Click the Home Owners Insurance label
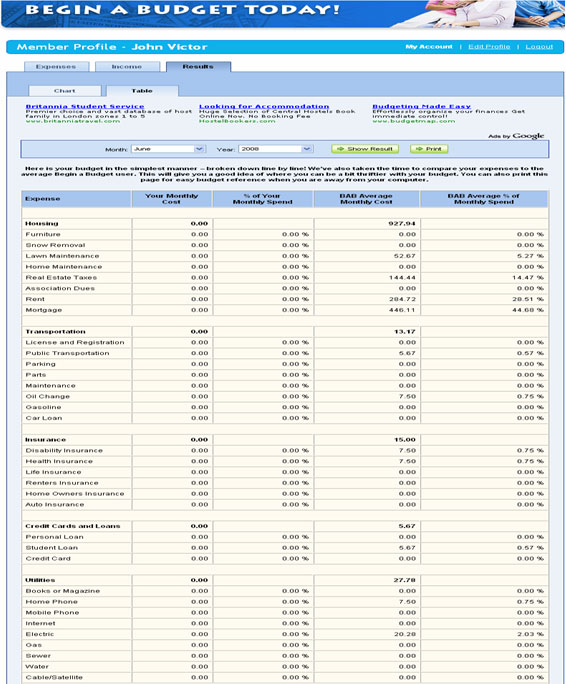The width and height of the screenshot is (566, 684). (75, 494)
